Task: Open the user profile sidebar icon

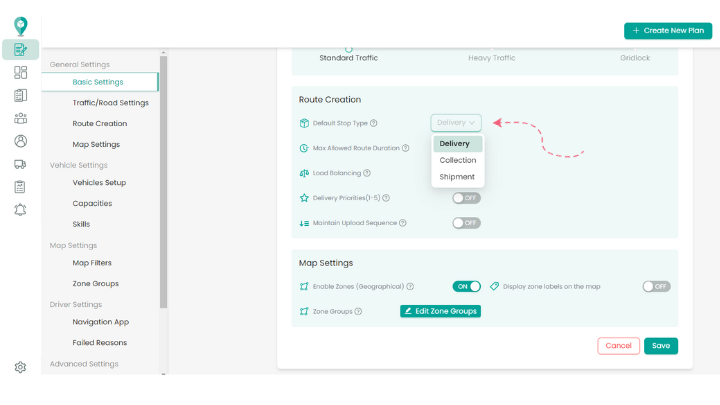Action: 20,141
